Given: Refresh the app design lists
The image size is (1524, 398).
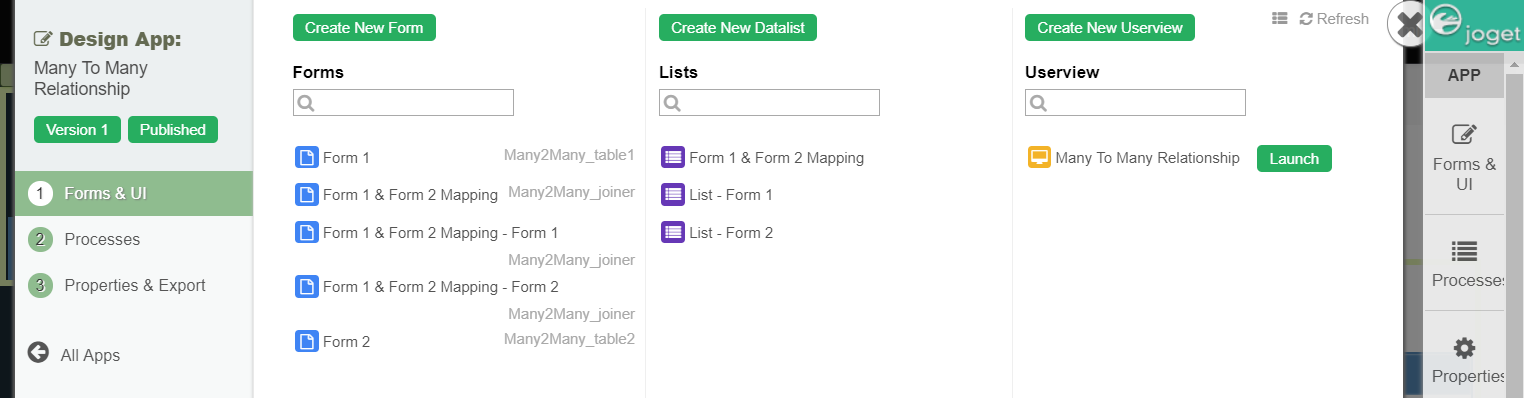Looking at the screenshot, I should coord(1334,19).
